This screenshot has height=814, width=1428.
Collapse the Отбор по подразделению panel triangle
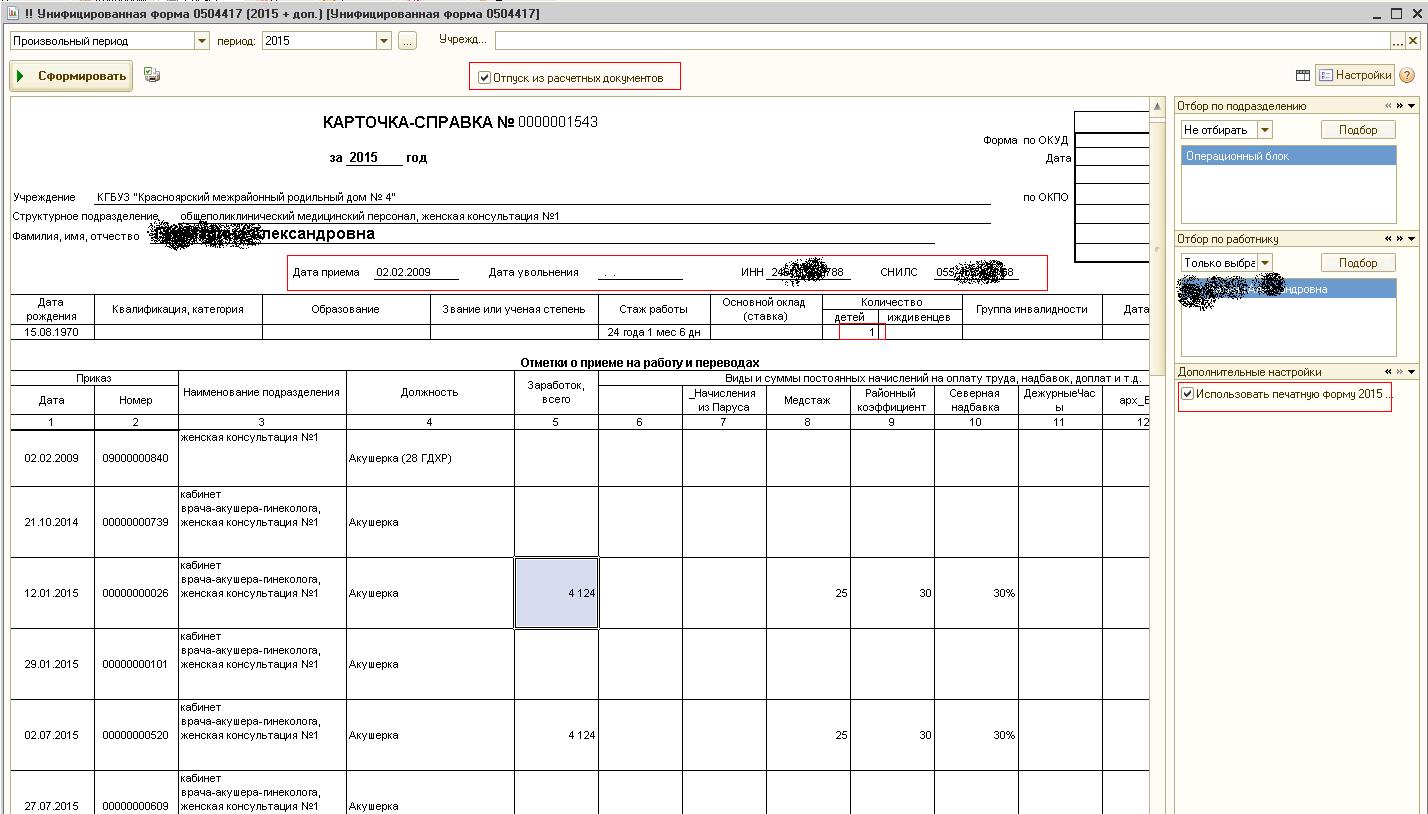[x=1412, y=106]
